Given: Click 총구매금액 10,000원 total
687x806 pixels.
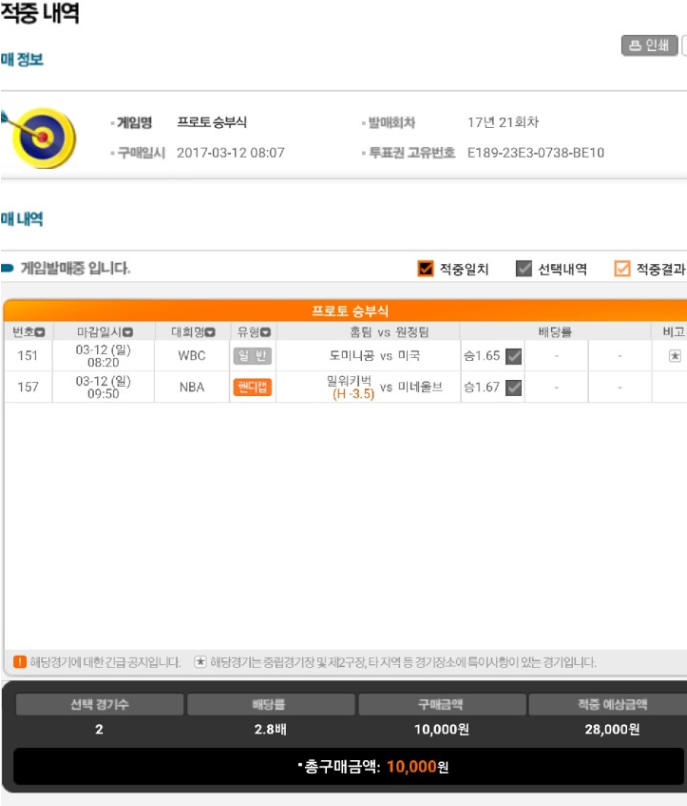Looking at the screenshot, I should pyautogui.click(x=373, y=766).
